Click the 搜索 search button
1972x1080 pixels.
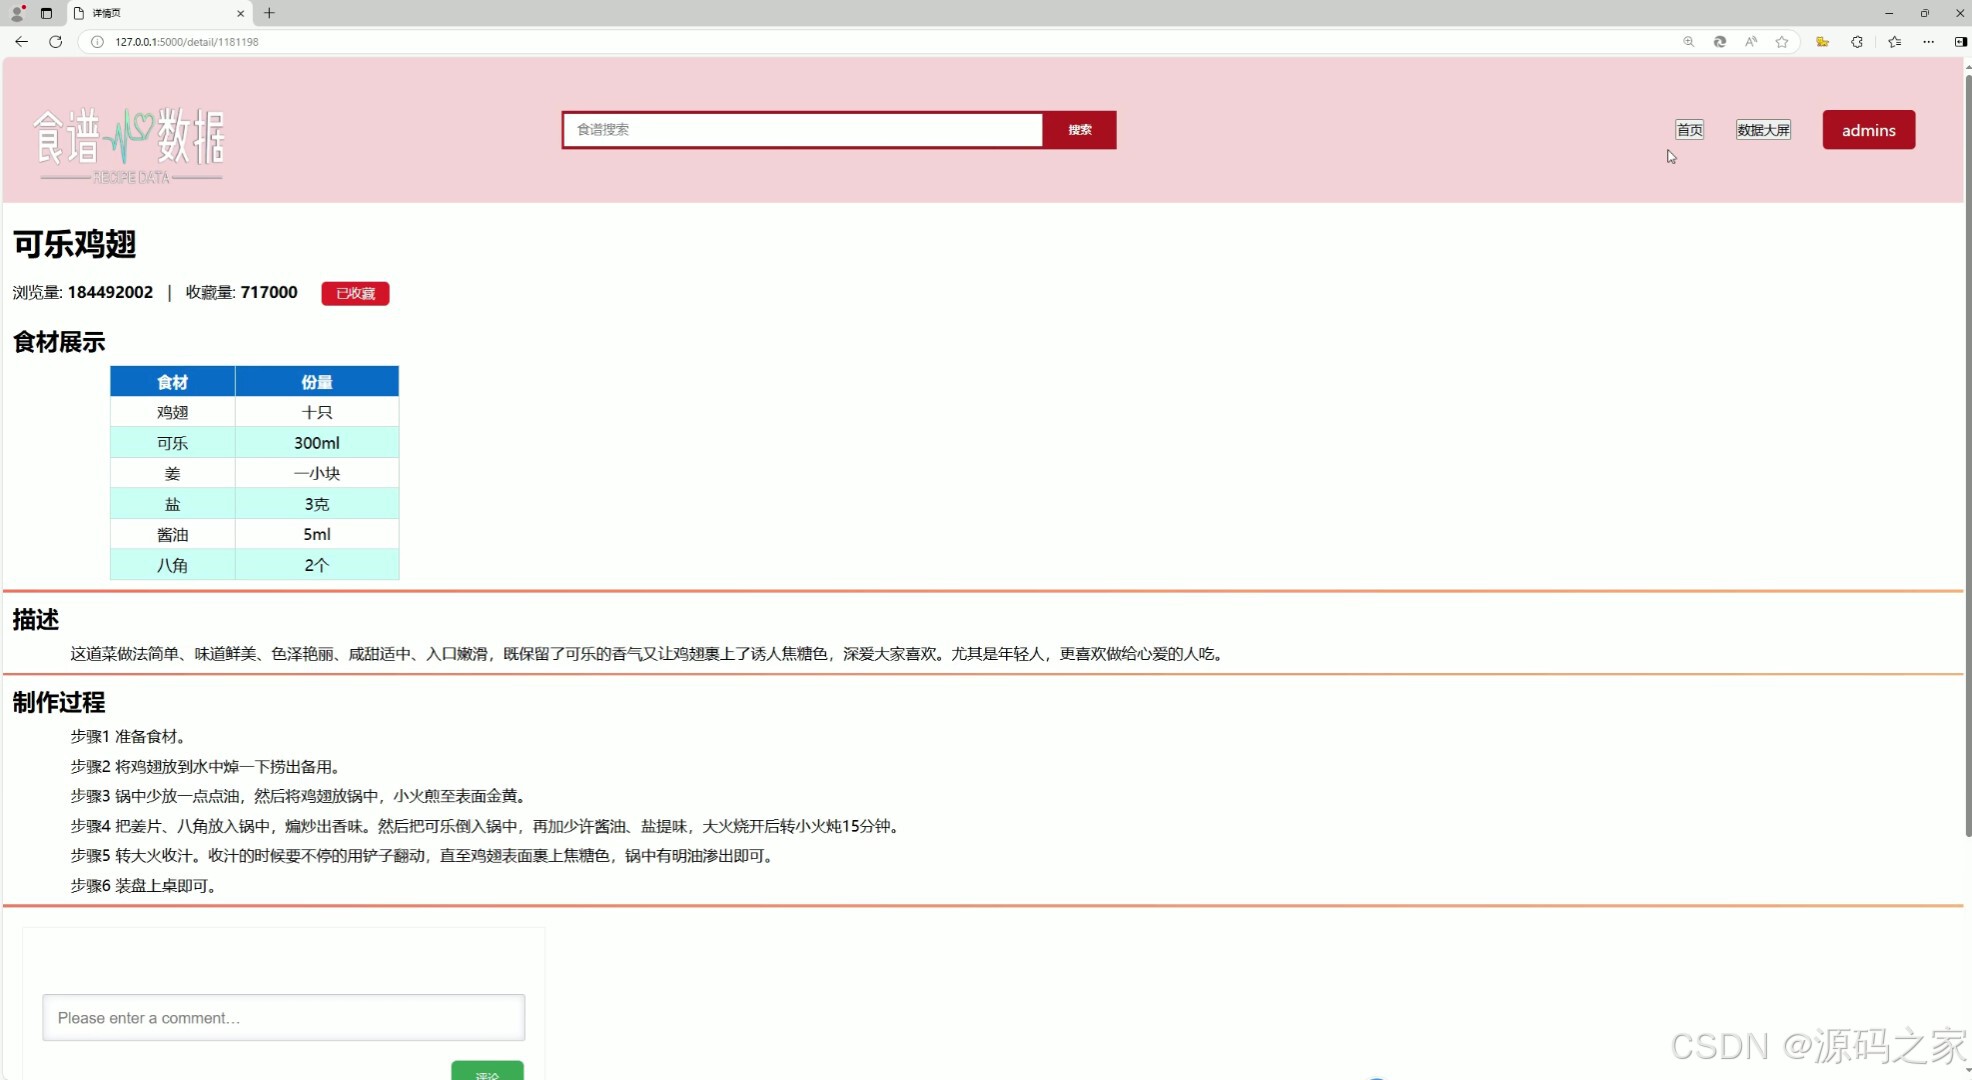pyautogui.click(x=1079, y=129)
